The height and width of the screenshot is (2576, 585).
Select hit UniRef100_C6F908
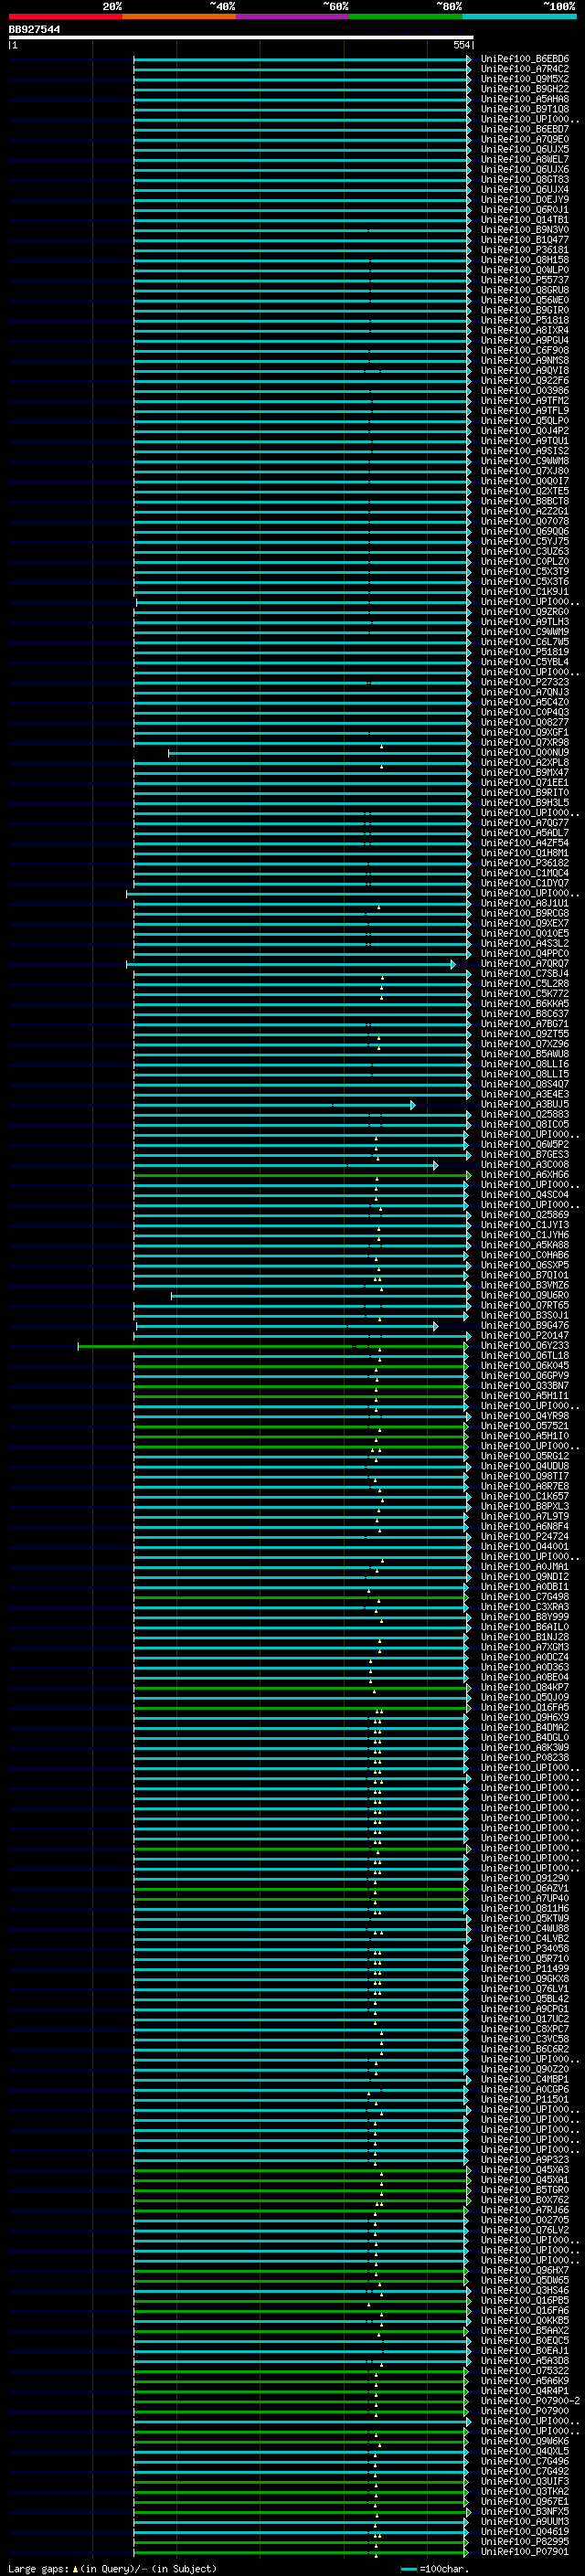click(525, 350)
